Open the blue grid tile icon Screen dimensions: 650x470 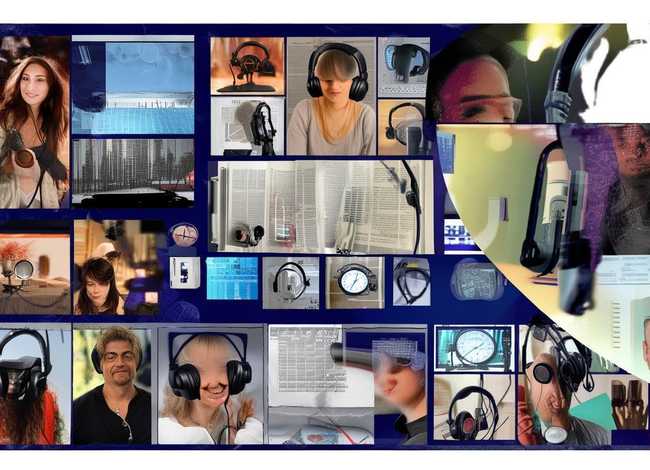[231, 278]
